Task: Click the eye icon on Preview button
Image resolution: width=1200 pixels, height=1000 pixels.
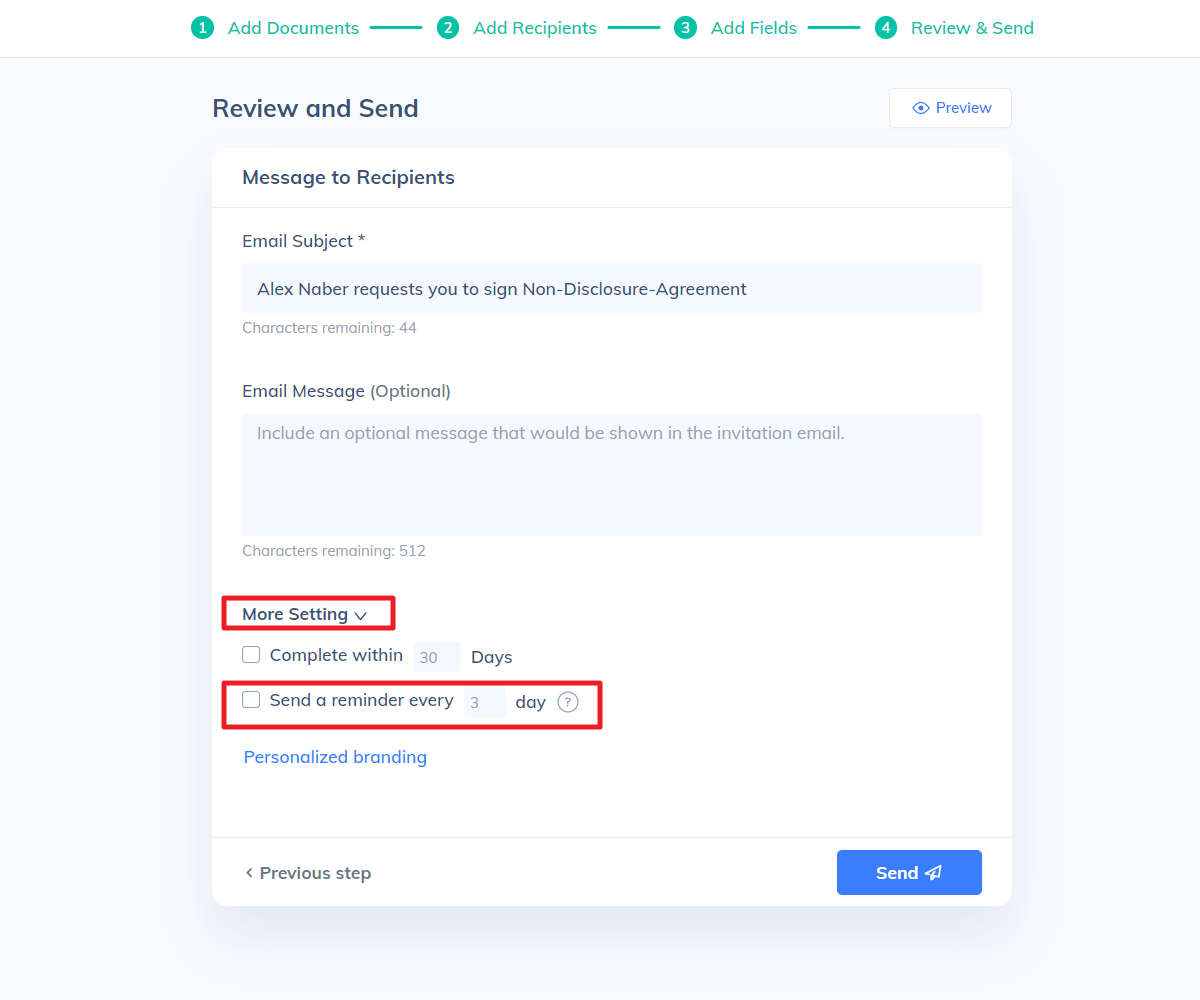Action: 919,107
